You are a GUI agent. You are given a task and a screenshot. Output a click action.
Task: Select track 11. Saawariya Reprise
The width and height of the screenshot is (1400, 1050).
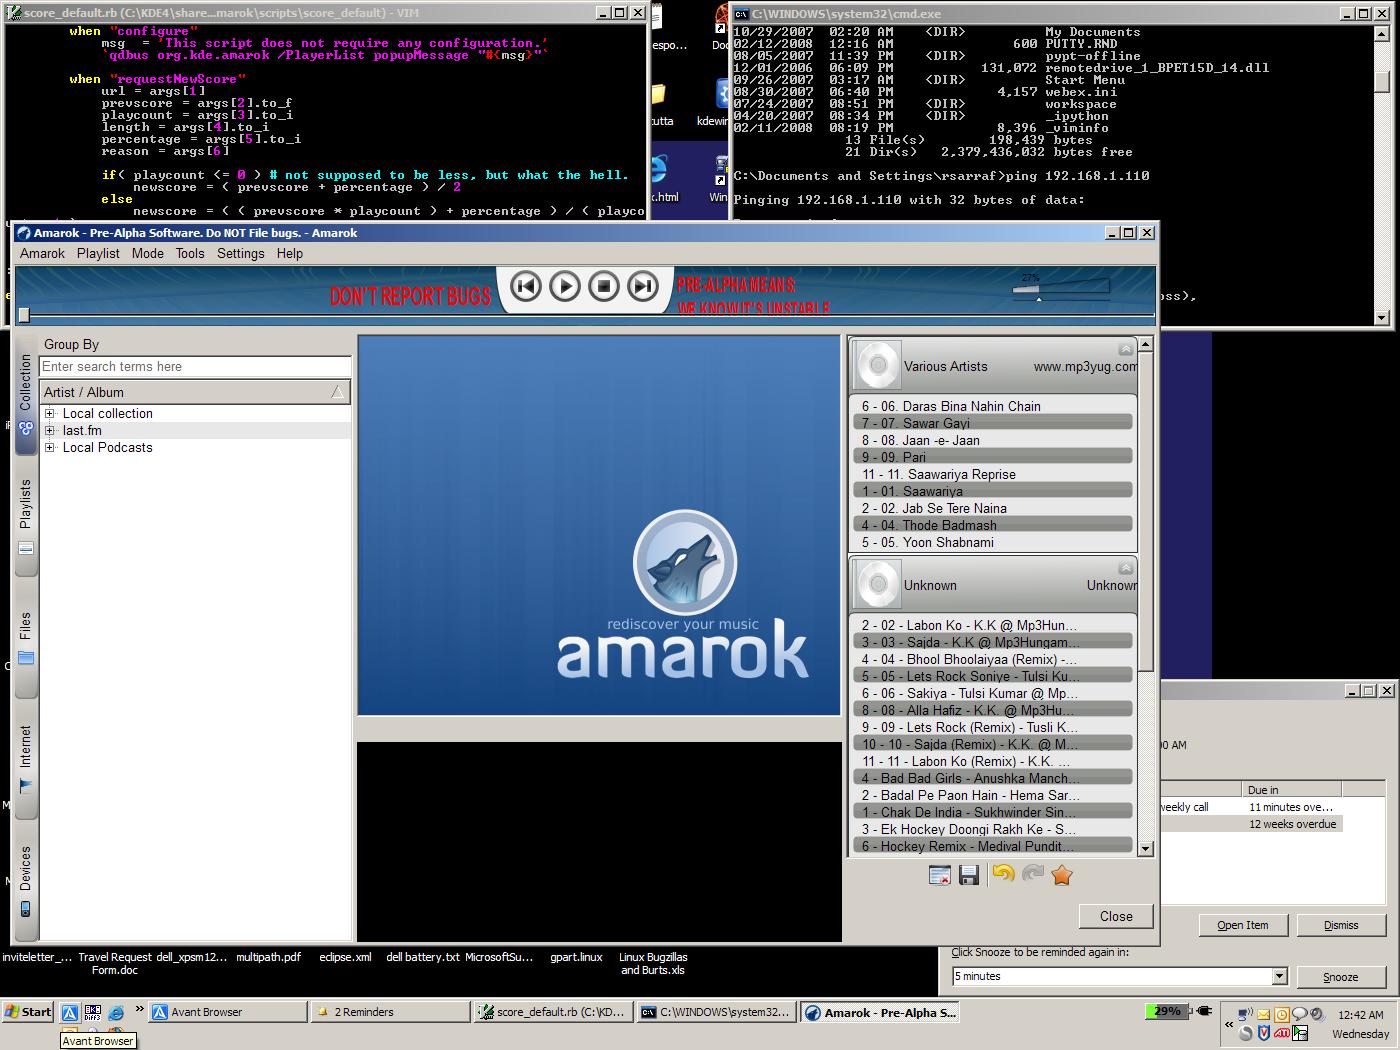coord(995,474)
